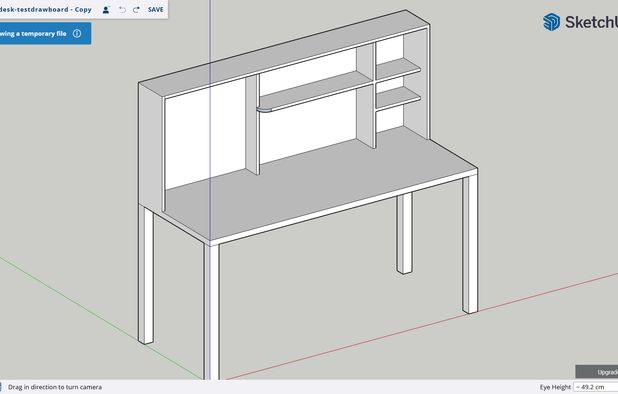Select the curved-edge middle shelf in the hutch
The image size is (618, 394).
coord(315,91)
